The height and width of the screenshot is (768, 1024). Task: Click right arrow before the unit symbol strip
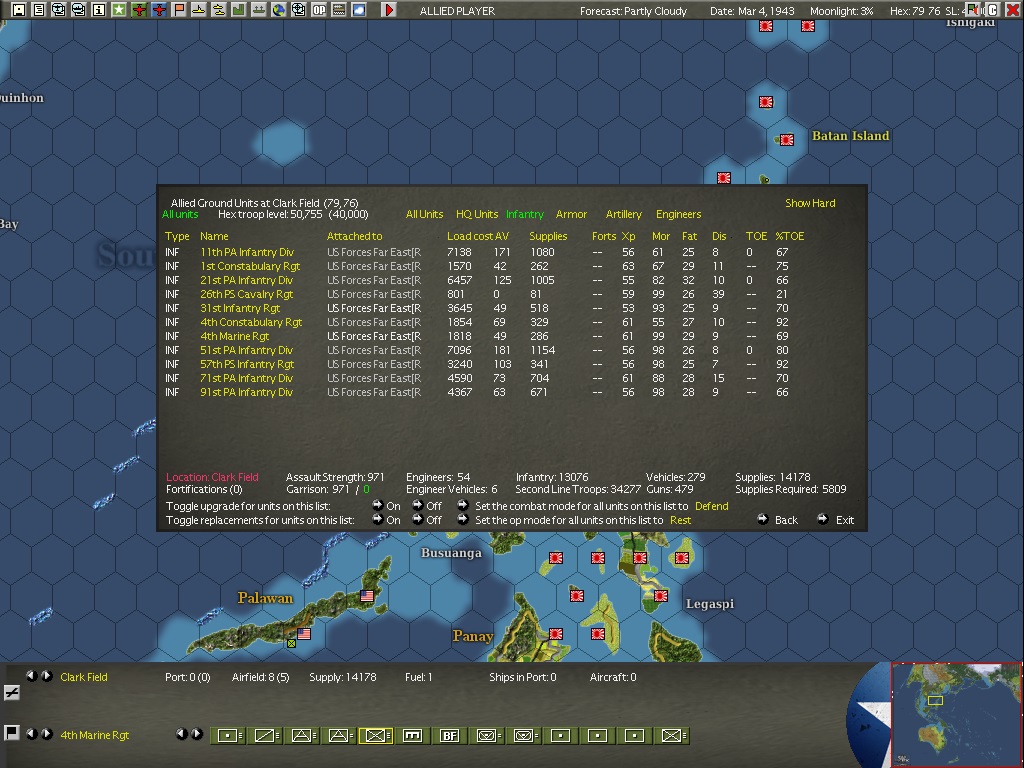(197, 734)
